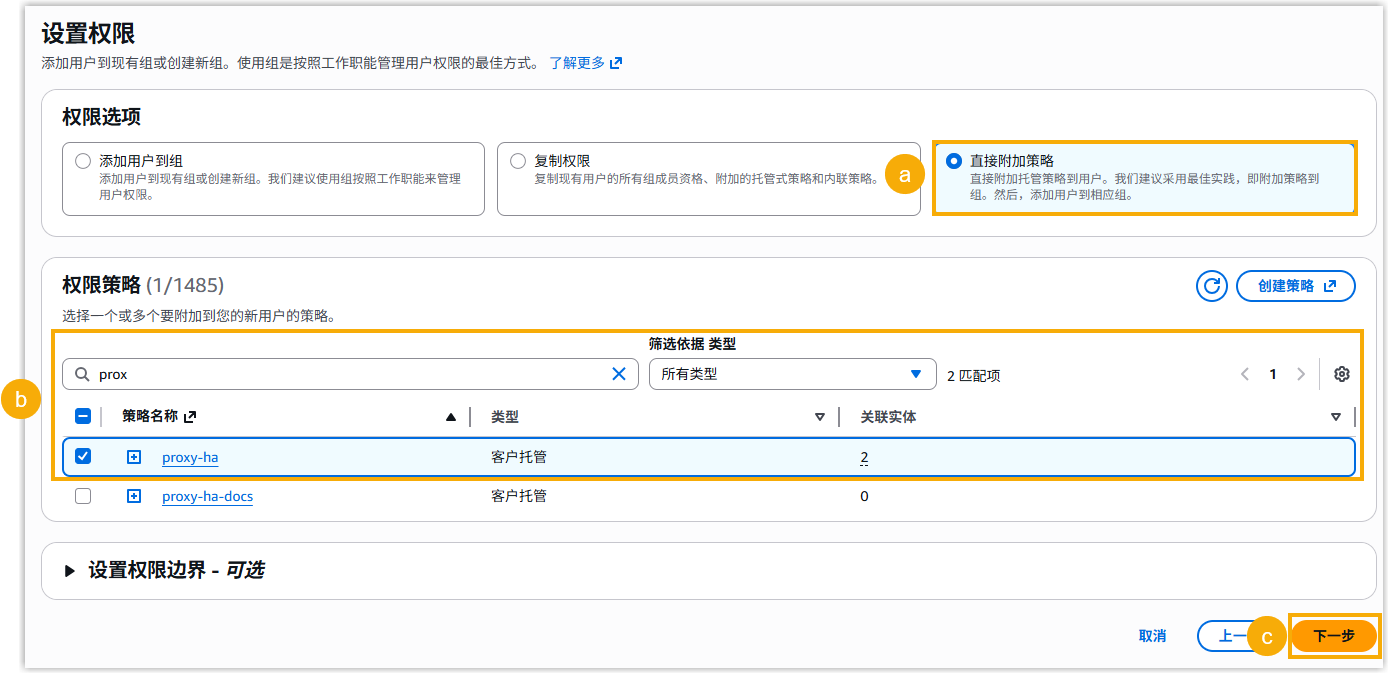This screenshot has width=1389, height=674.
Task: Expand proxy-ha-docs policy details plus icon
Action: pyautogui.click(x=134, y=496)
